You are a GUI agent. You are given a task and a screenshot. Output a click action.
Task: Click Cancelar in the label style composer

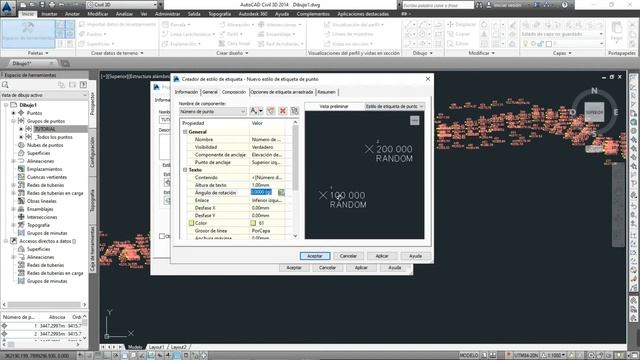click(348, 256)
